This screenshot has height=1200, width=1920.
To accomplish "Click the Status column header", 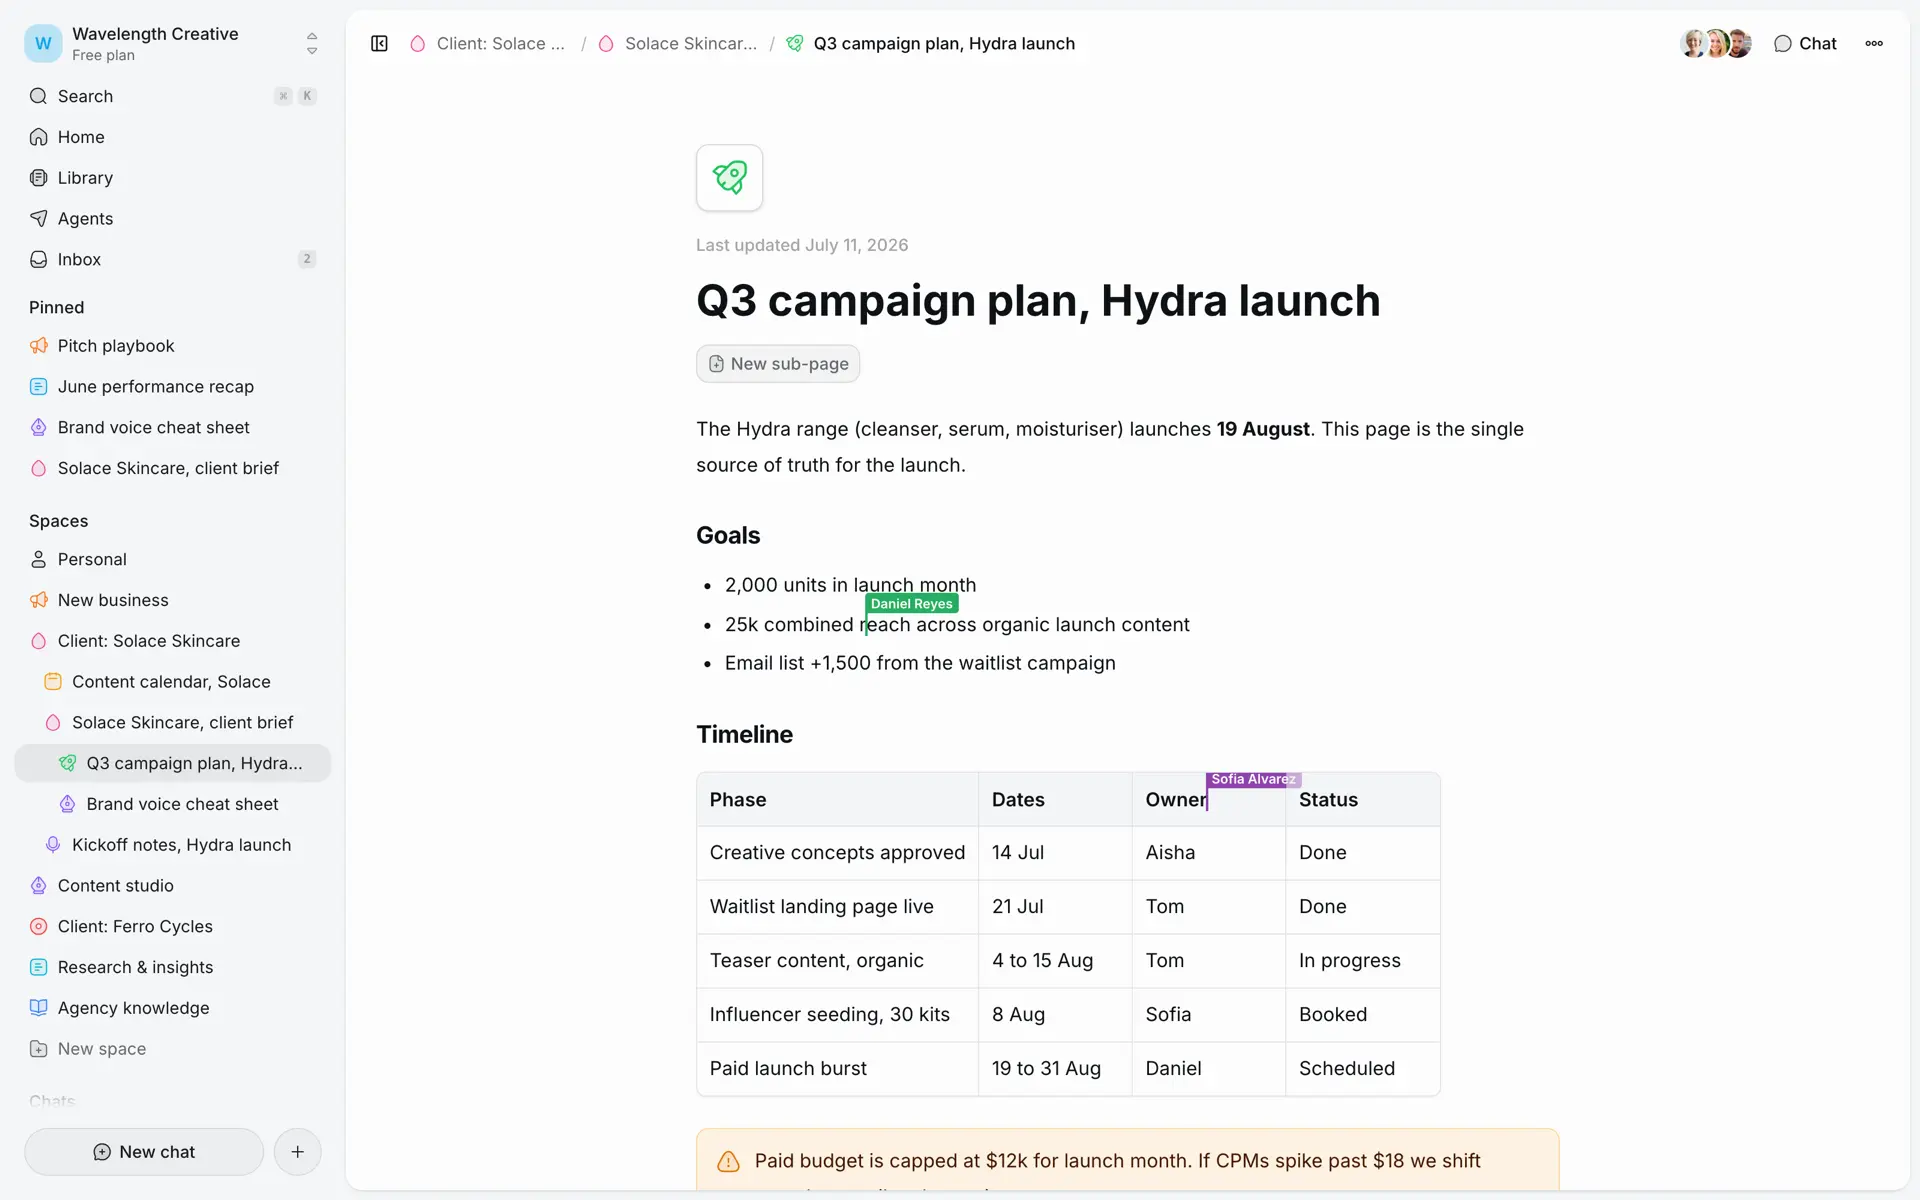I will pos(1362,800).
